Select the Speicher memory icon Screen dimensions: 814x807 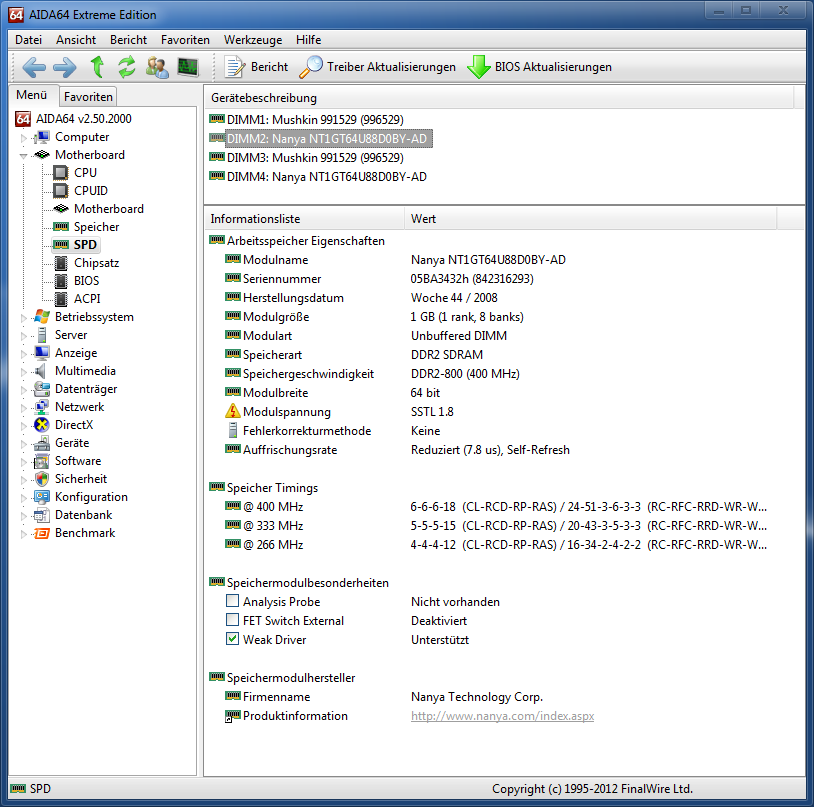tap(61, 227)
